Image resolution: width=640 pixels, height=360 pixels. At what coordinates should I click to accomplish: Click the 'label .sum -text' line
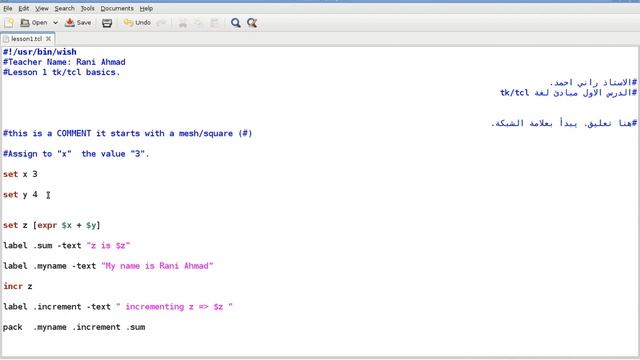pos(67,246)
